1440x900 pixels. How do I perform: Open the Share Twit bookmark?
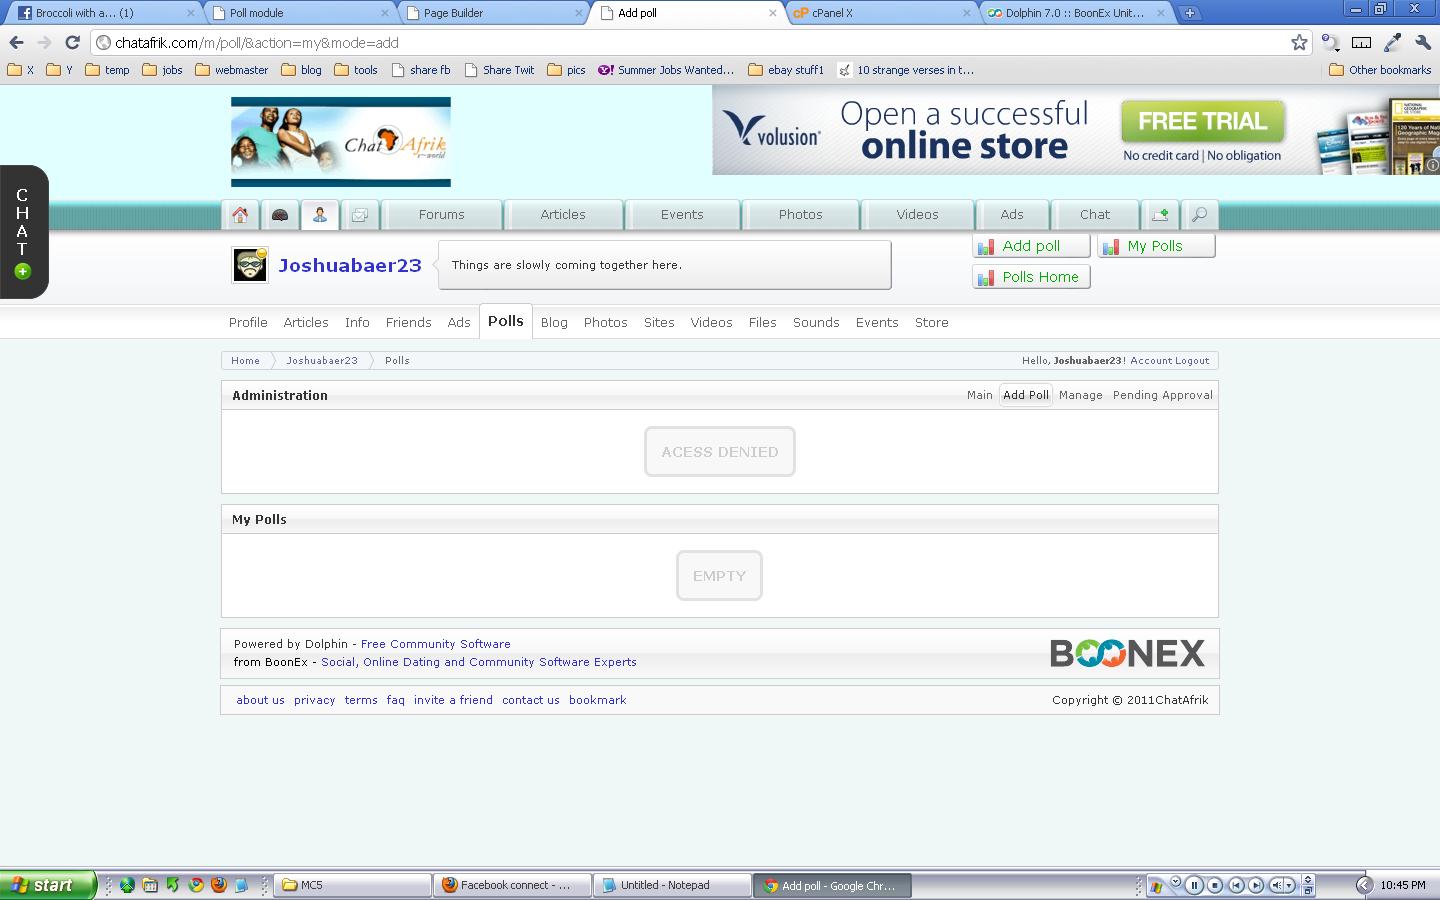click(x=499, y=70)
